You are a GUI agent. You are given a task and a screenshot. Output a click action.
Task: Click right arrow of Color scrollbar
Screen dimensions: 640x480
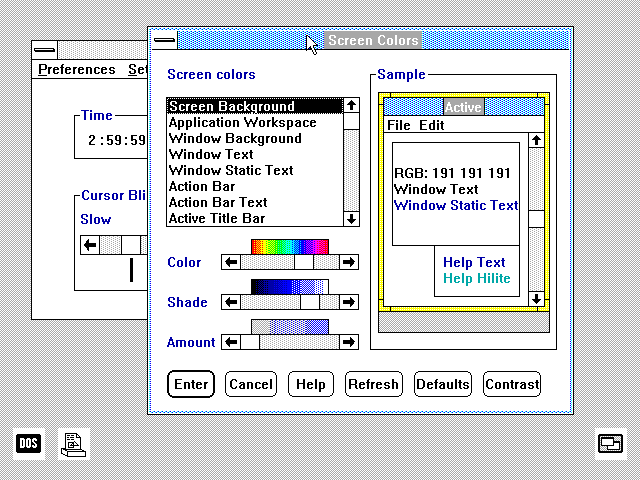pos(349,262)
